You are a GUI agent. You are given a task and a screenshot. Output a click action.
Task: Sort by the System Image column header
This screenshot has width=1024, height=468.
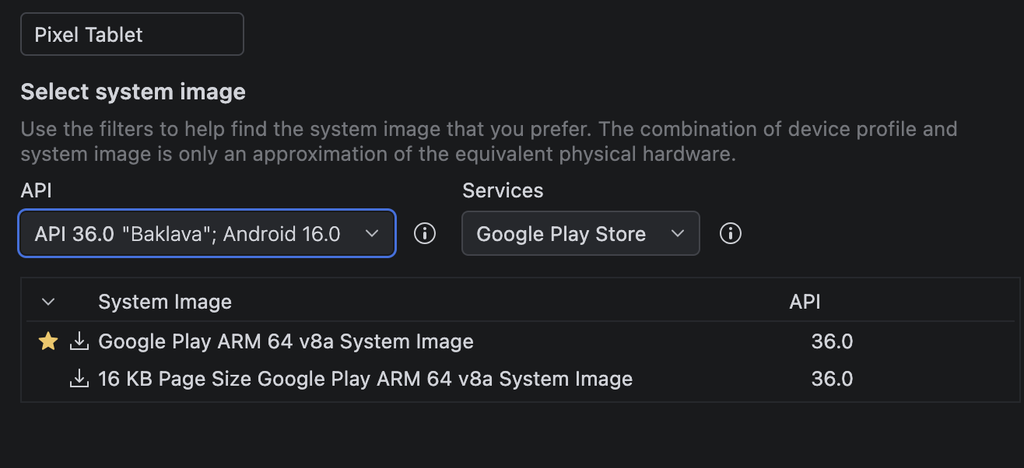tap(165, 302)
